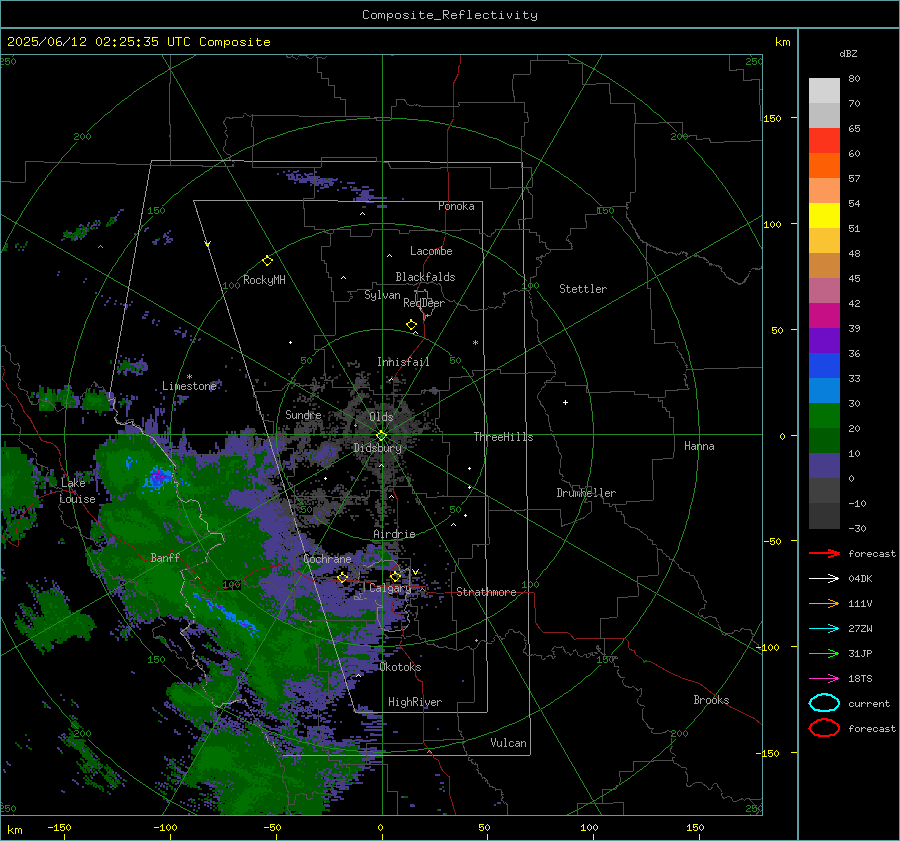Click the cyan 27ZW arrow legend icon

824,629
